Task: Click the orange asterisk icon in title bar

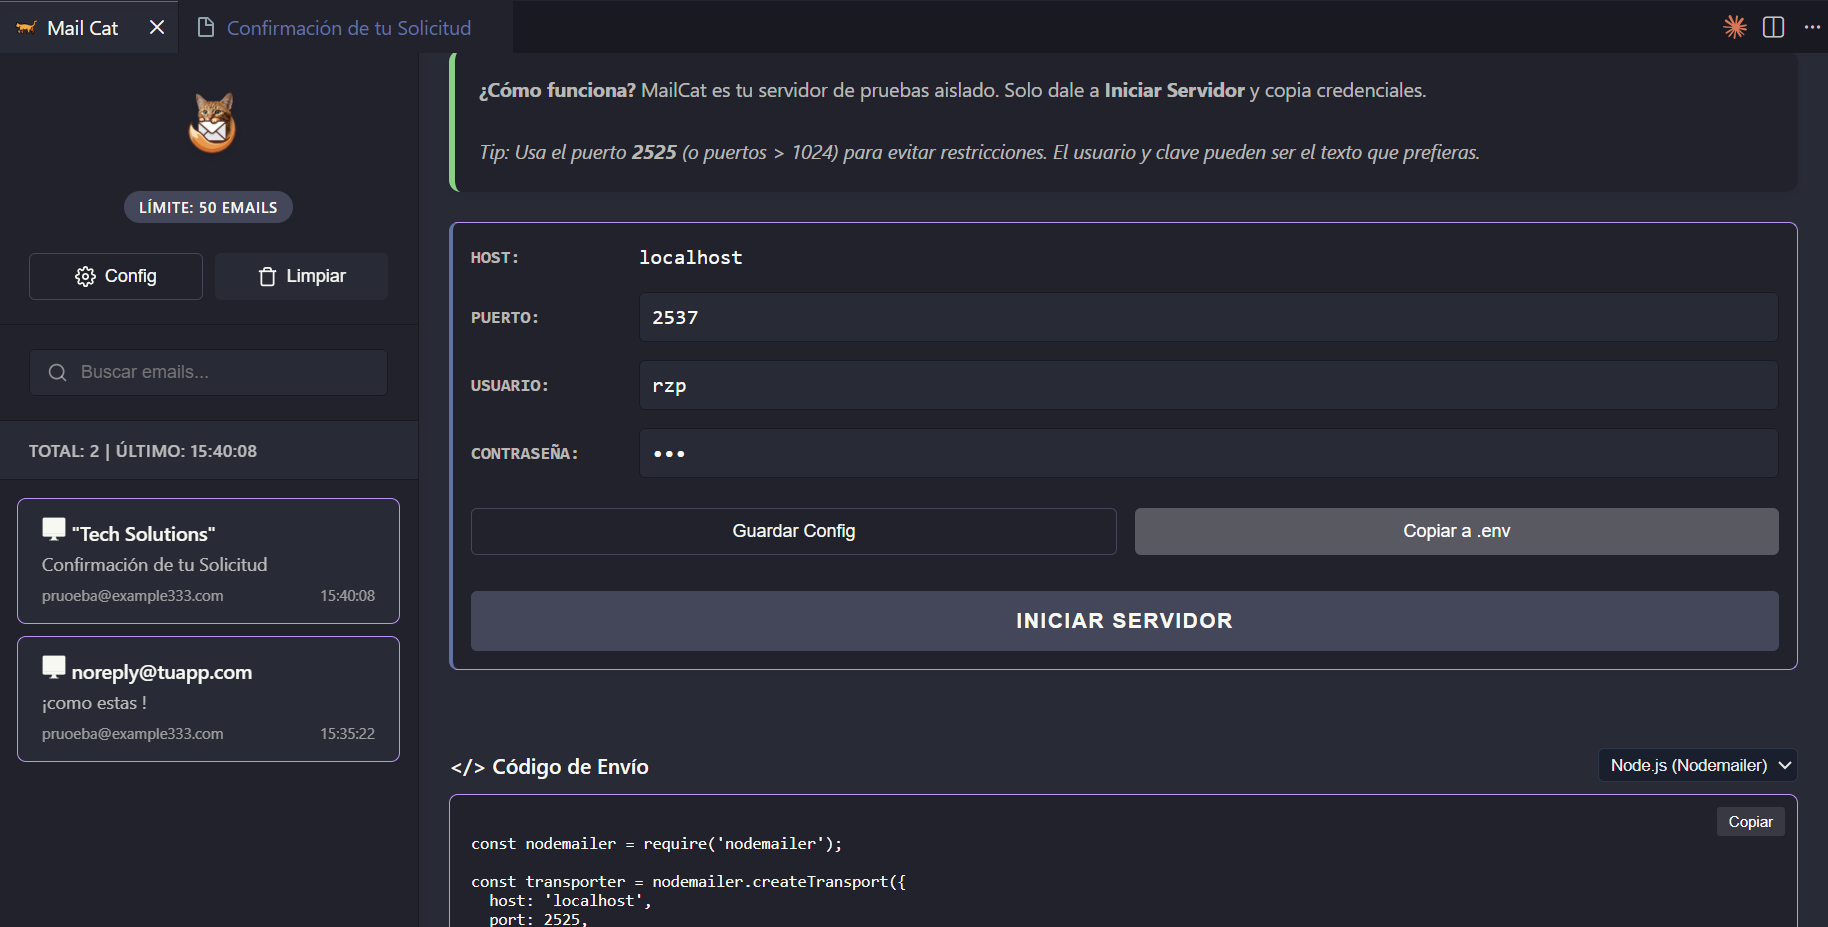Action: (1735, 27)
